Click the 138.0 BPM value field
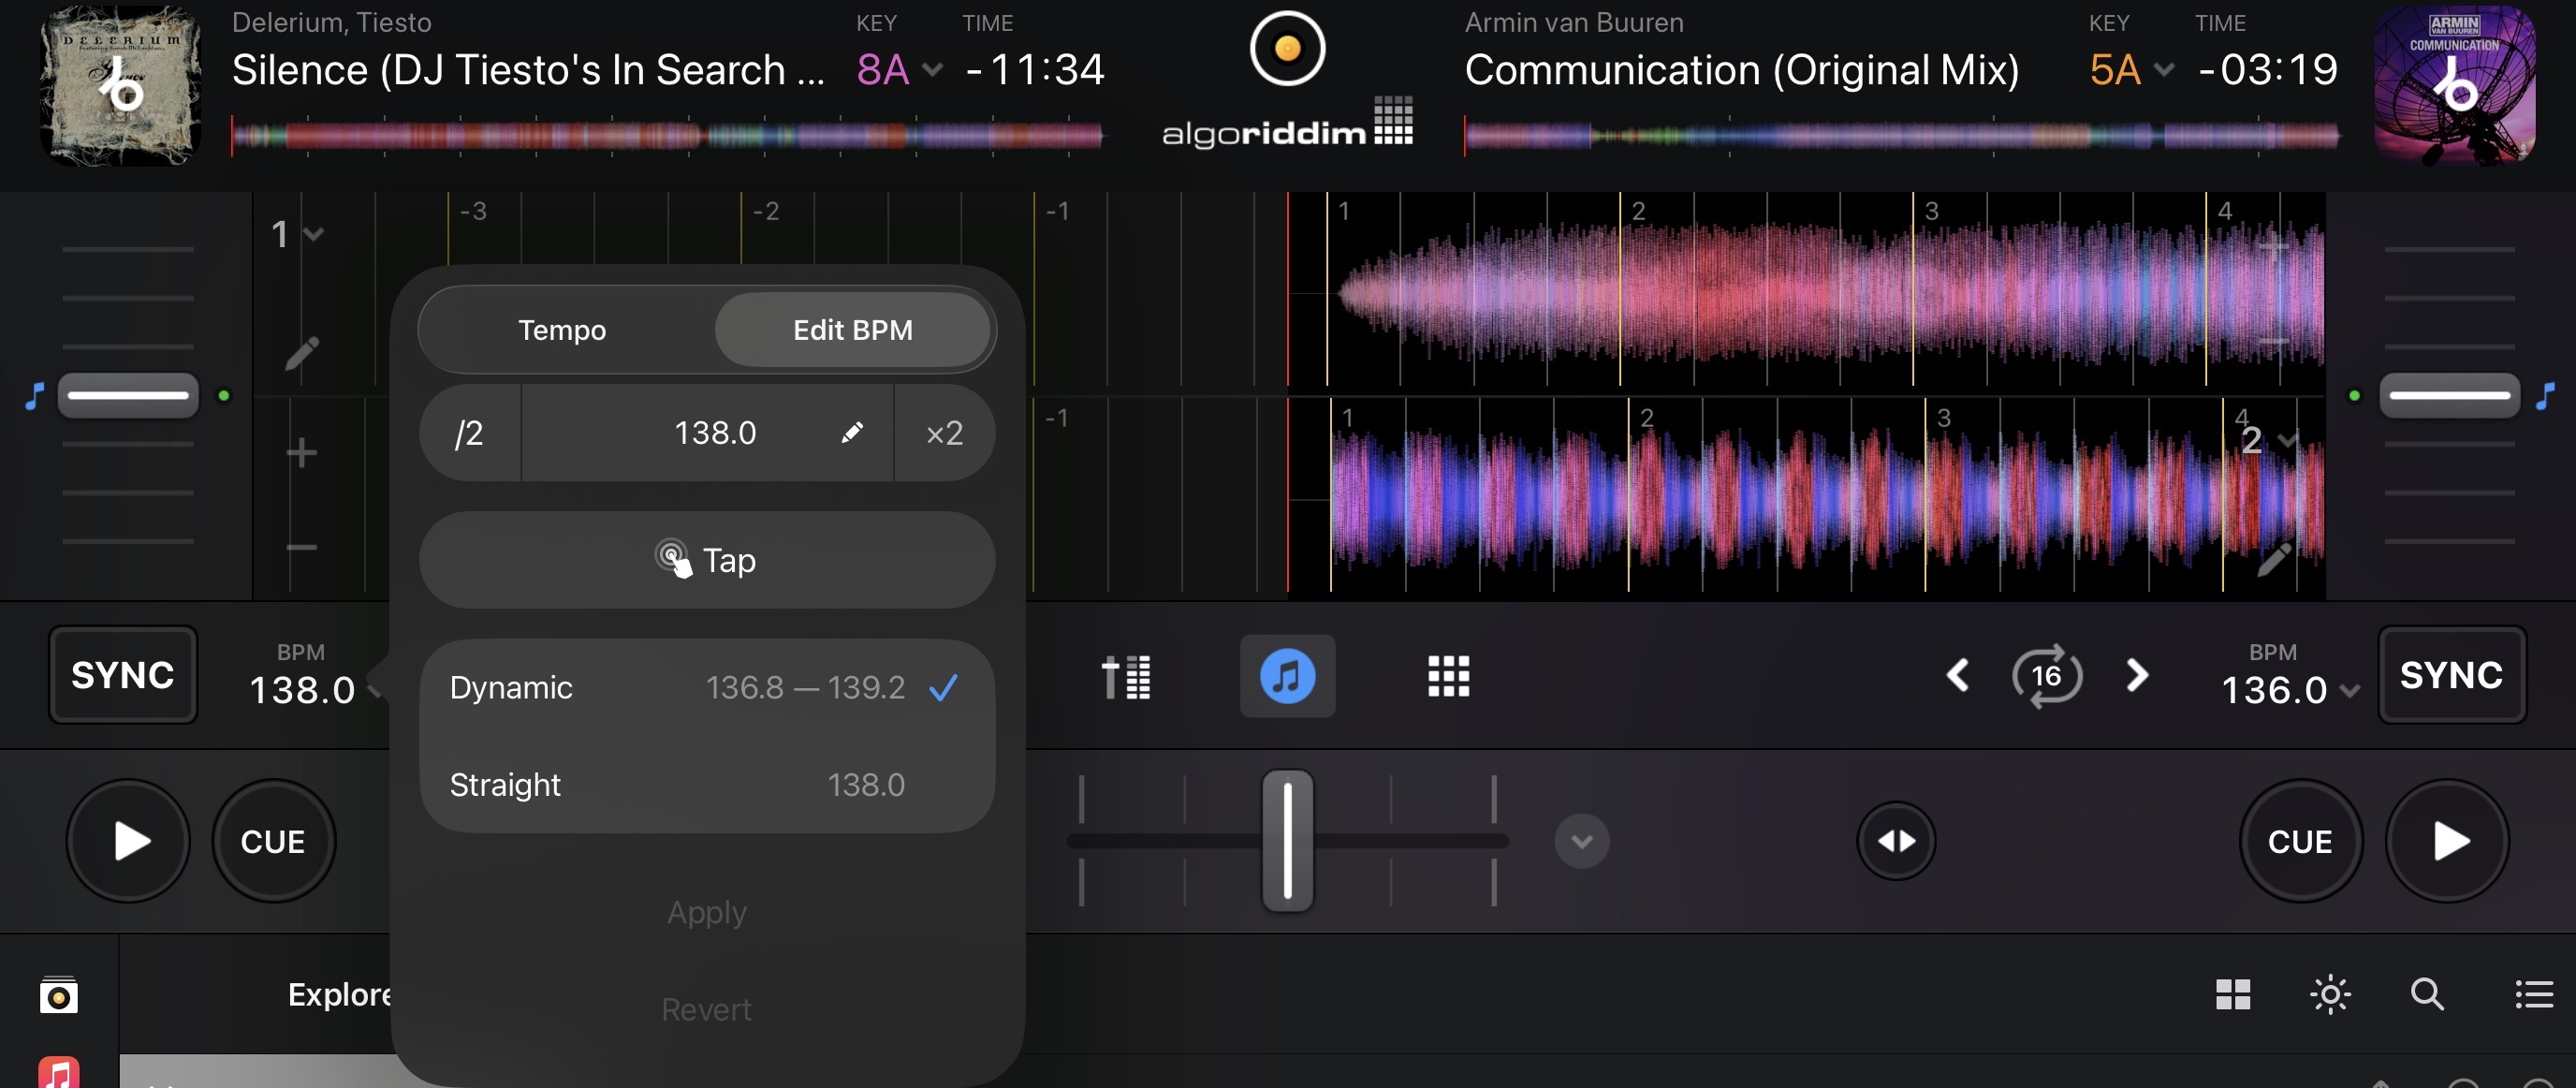Image resolution: width=2576 pixels, height=1088 pixels. coord(707,432)
